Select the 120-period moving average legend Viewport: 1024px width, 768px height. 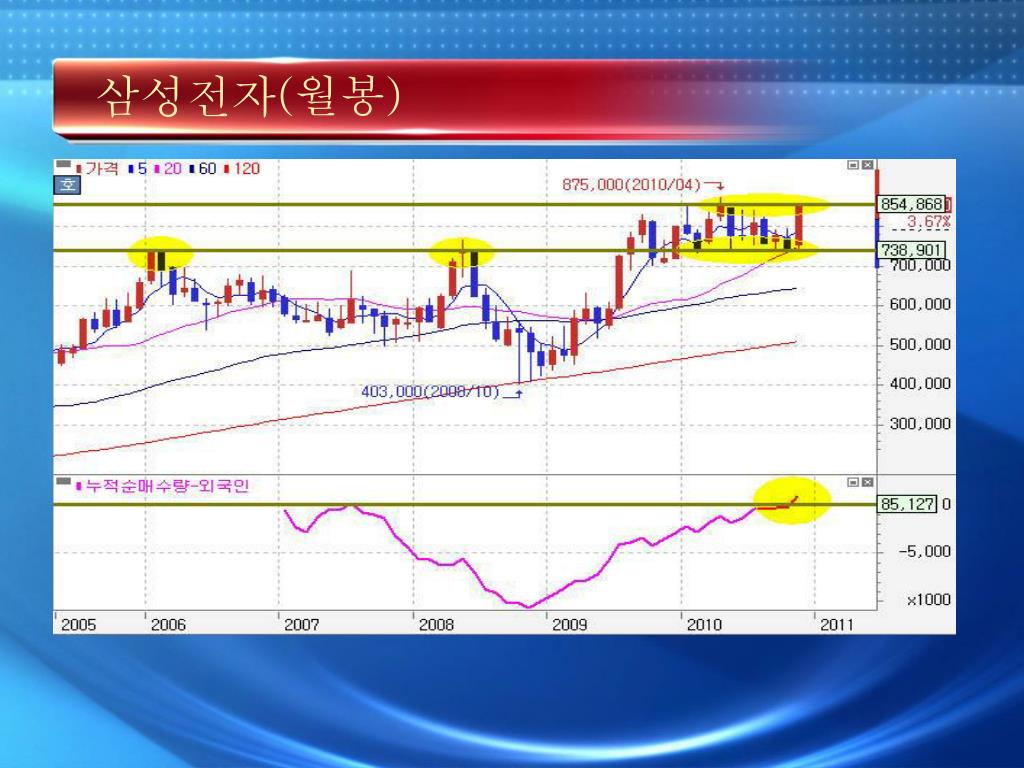pos(242,168)
